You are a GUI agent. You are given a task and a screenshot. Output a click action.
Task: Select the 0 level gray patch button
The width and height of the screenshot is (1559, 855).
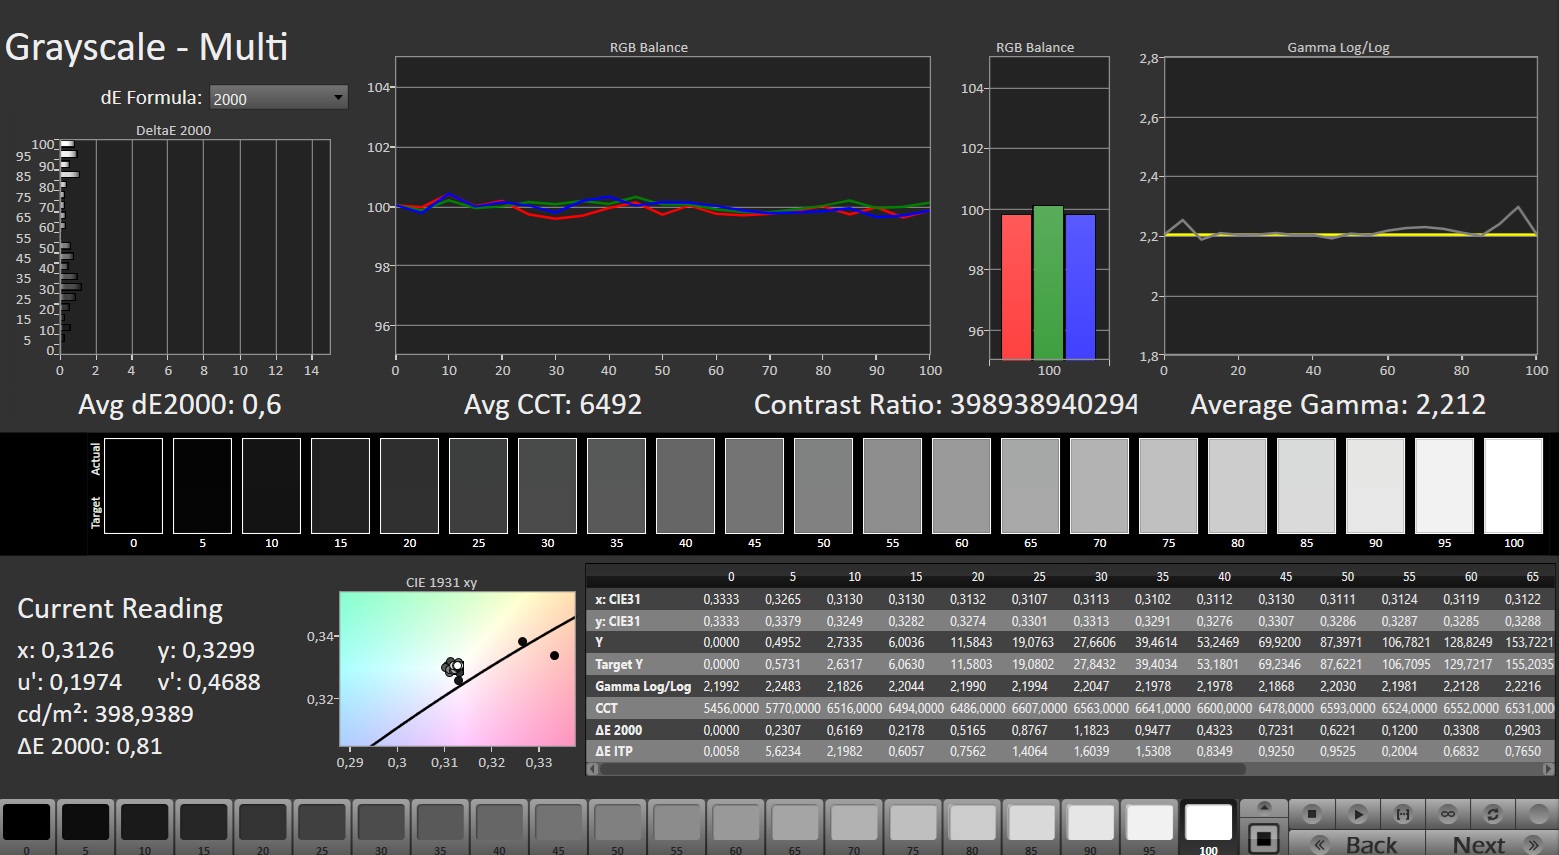pyautogui.click(x=27, y=826)
